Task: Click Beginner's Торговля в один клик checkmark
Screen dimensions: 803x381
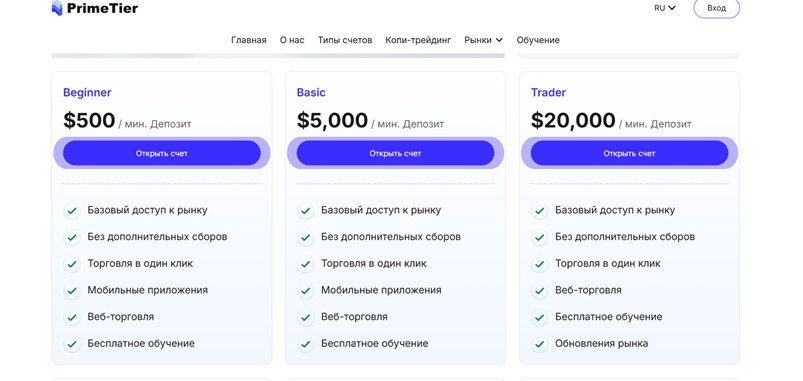Action: pyautogui.click(x=72, y=264)
